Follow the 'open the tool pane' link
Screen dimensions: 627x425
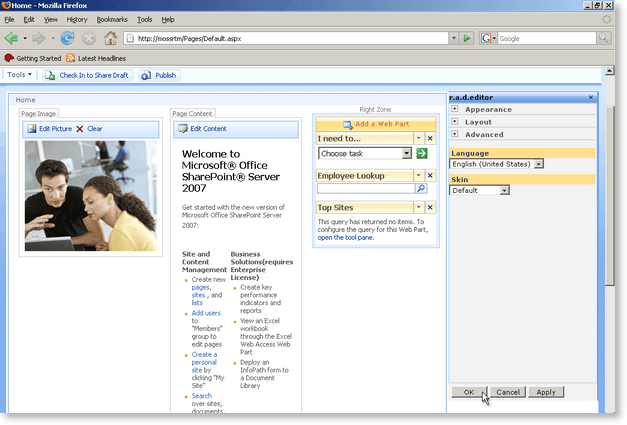click(345, 237)
